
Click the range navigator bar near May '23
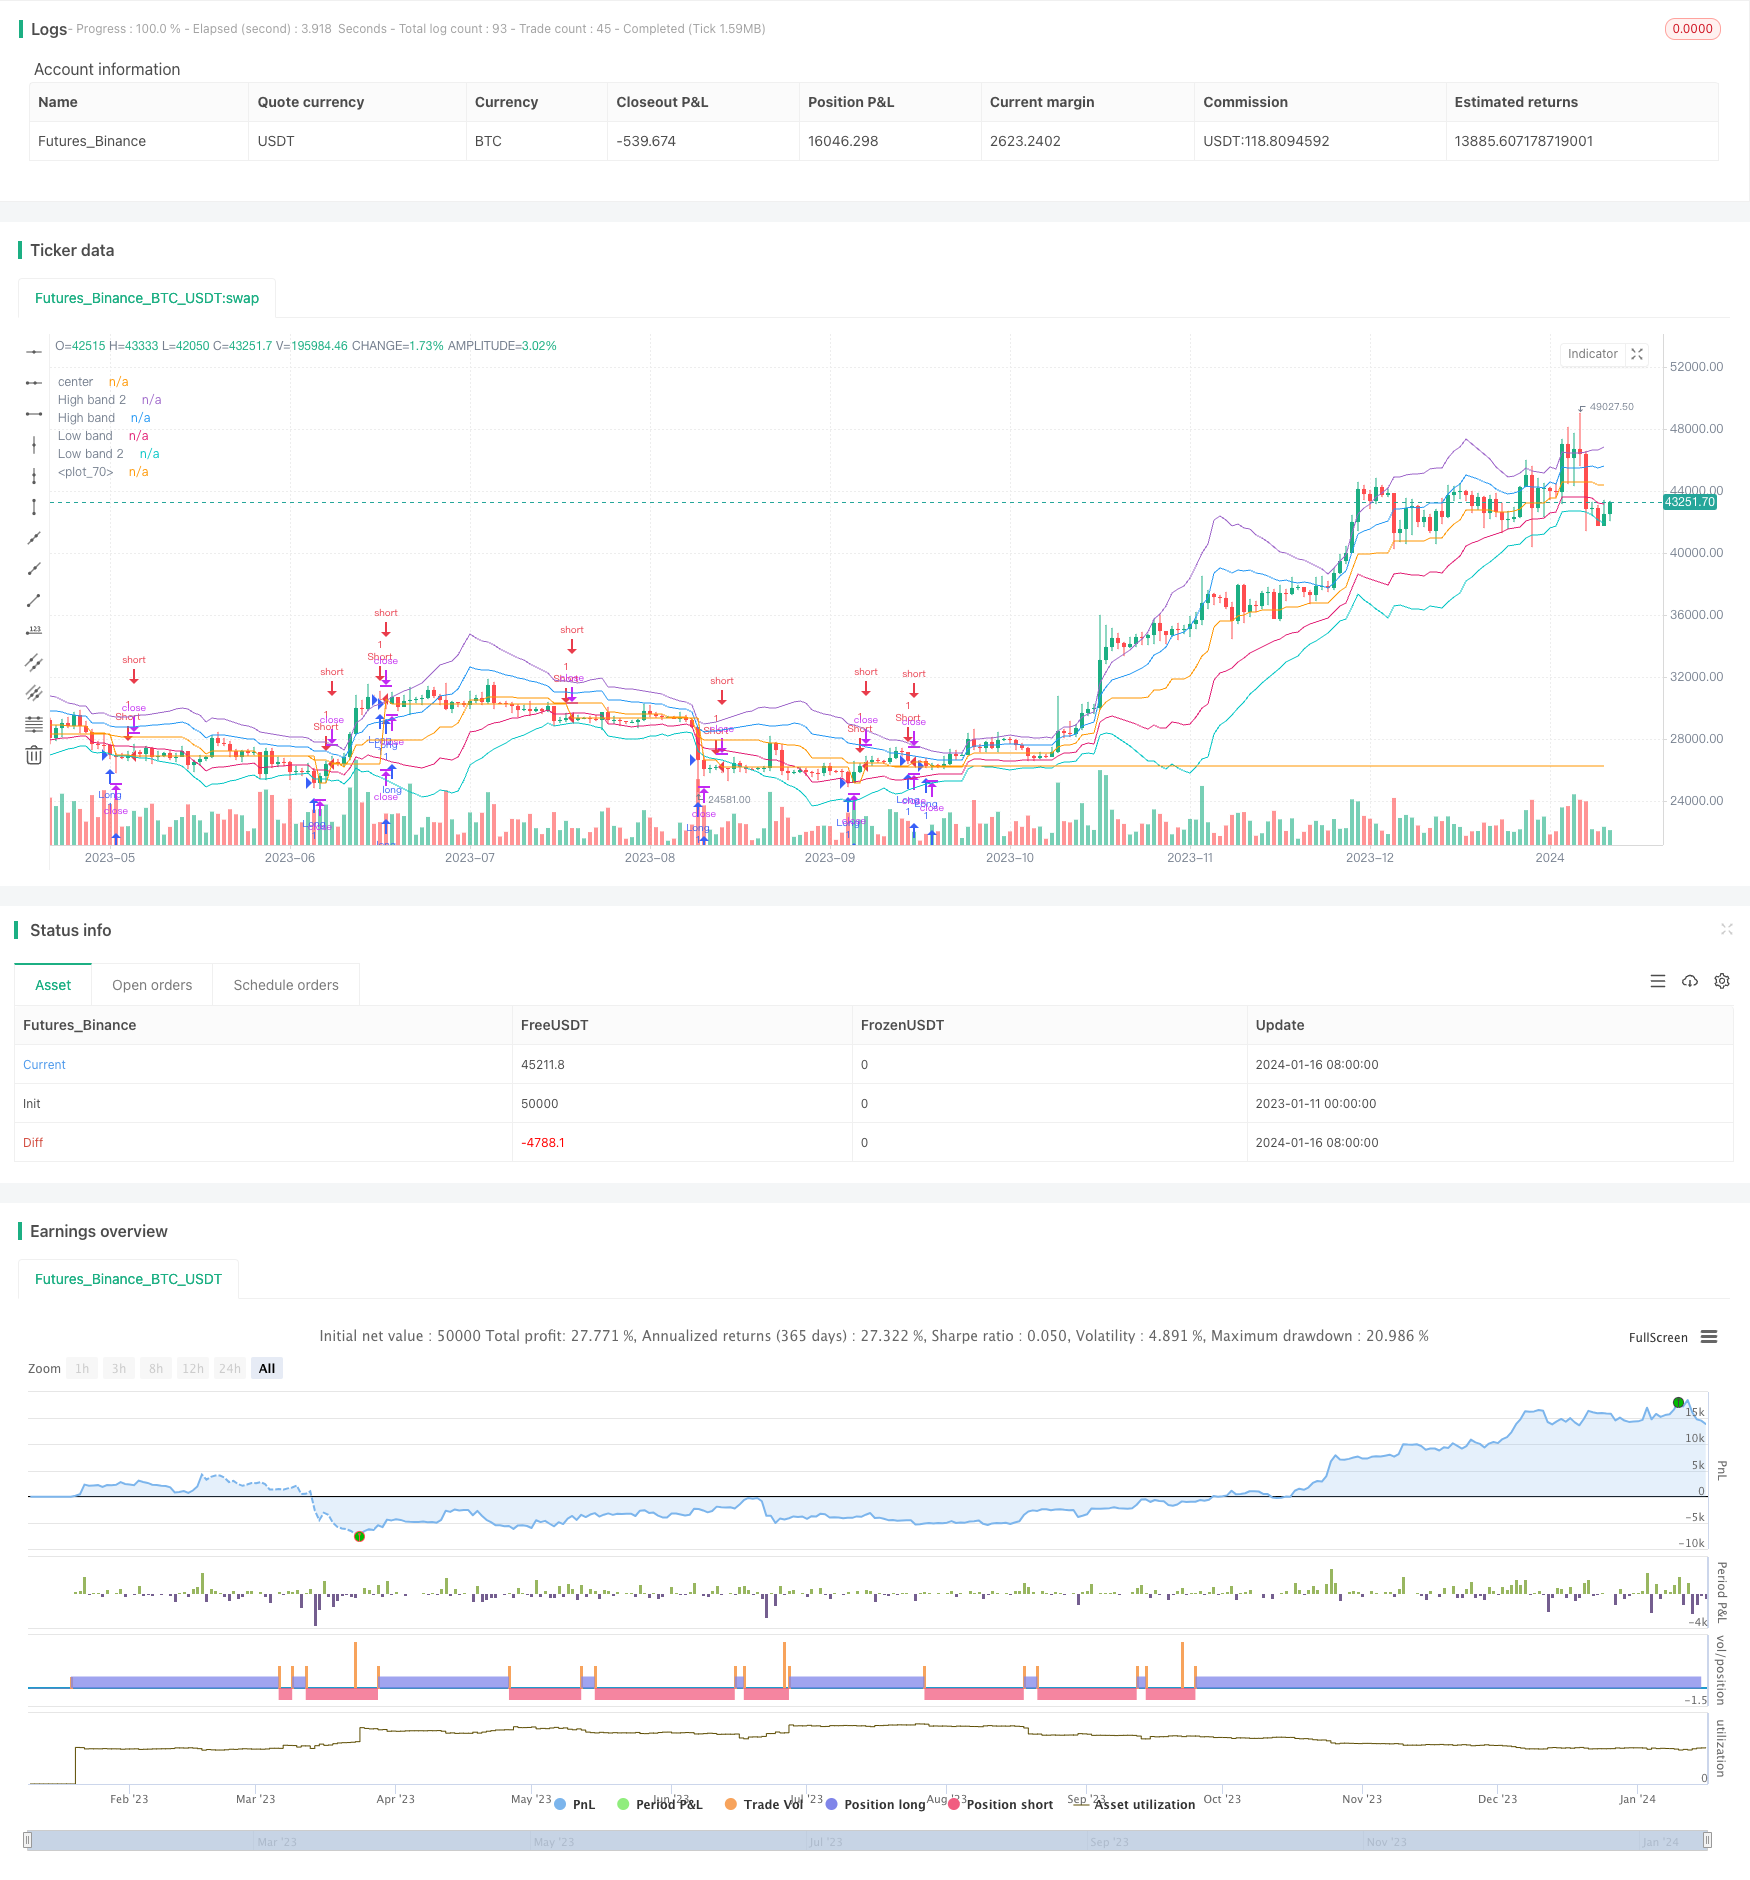pyautogui.click(x=553, y=1841)
